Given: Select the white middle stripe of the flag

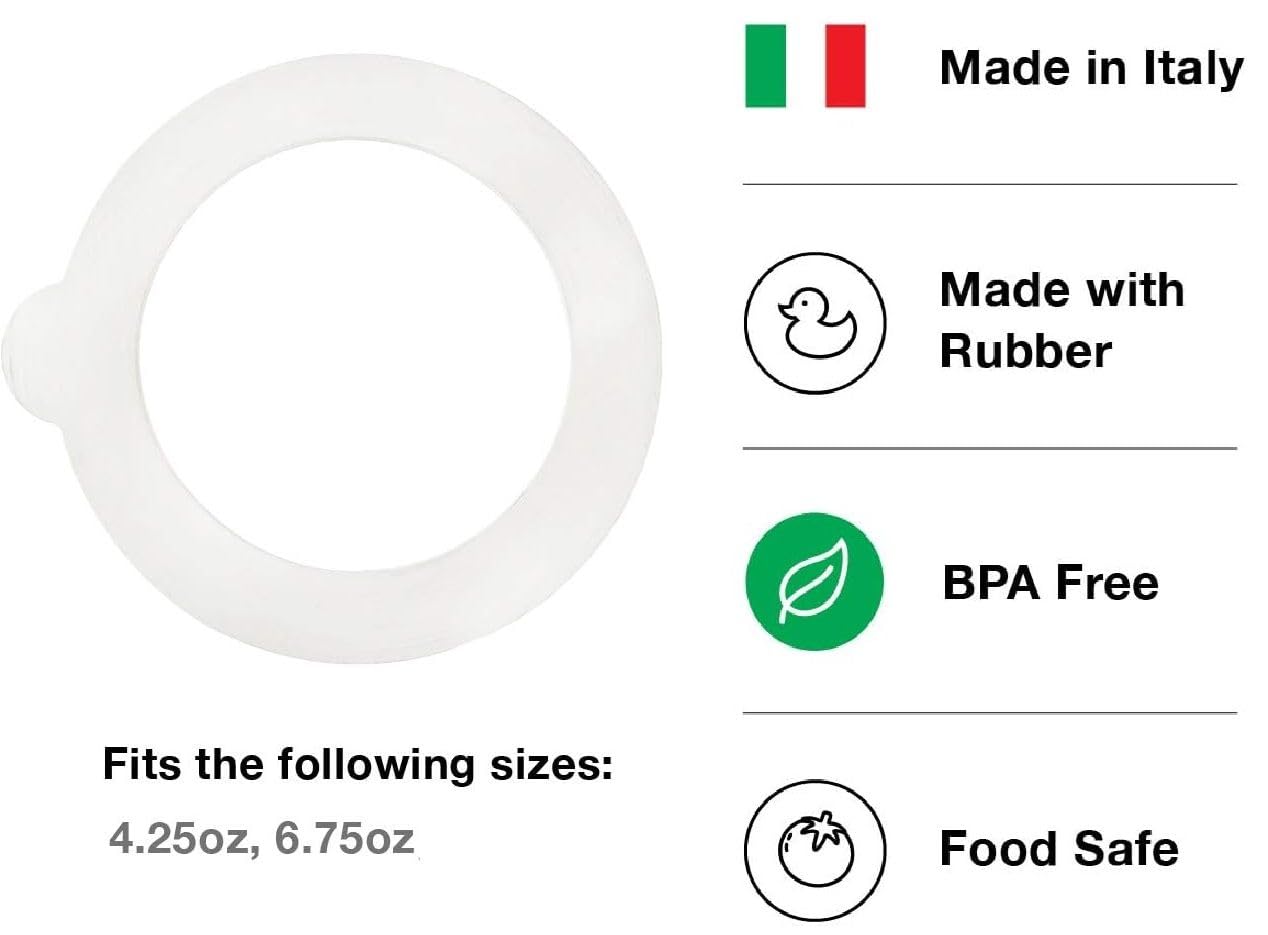Looking at the screenshot, I should [805, 67].
